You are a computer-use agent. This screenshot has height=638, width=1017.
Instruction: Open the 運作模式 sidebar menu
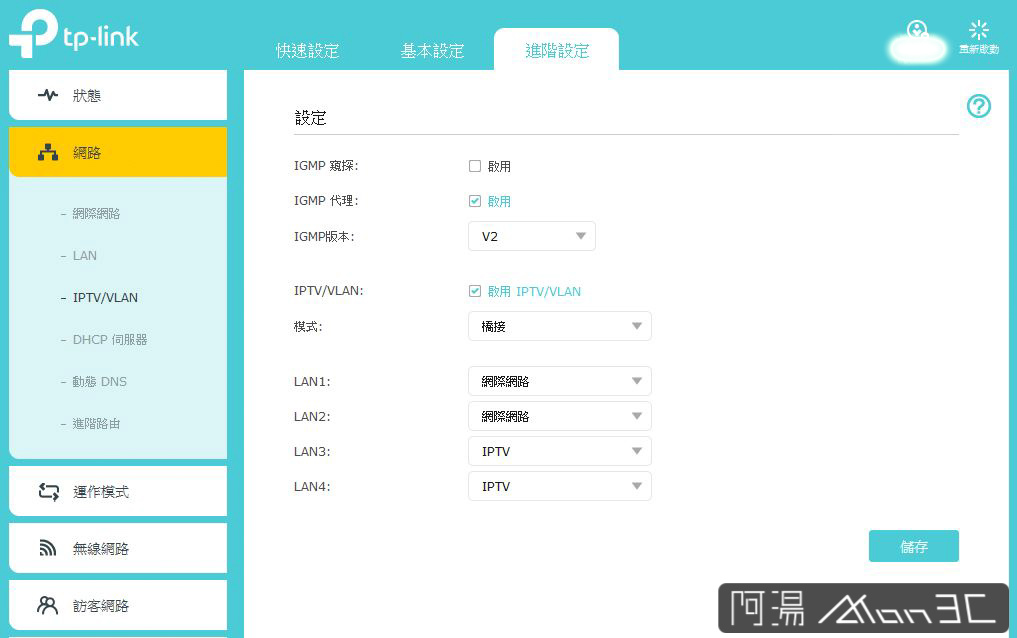click(118, 491)
